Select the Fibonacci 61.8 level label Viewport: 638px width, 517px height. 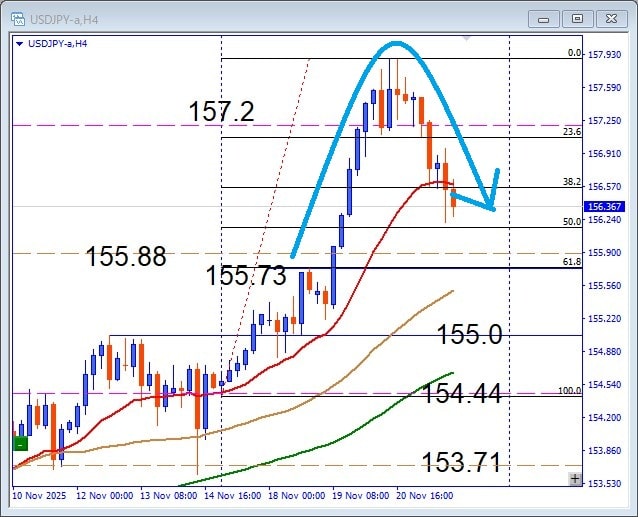tap(572, 261)
